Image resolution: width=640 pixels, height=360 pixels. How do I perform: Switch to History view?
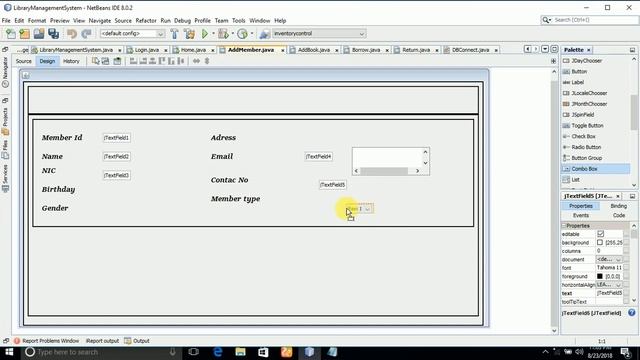tap(71, 61)
